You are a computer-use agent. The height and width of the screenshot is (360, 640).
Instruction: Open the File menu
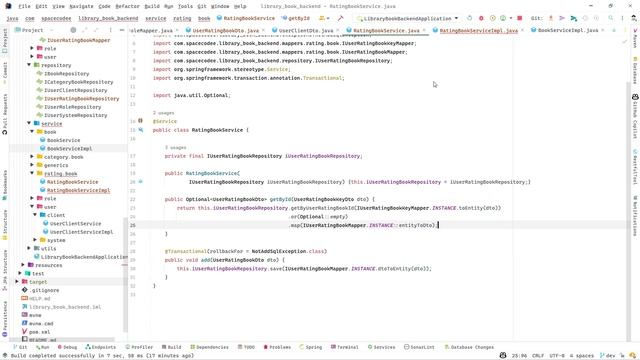[x=24, y=6]
